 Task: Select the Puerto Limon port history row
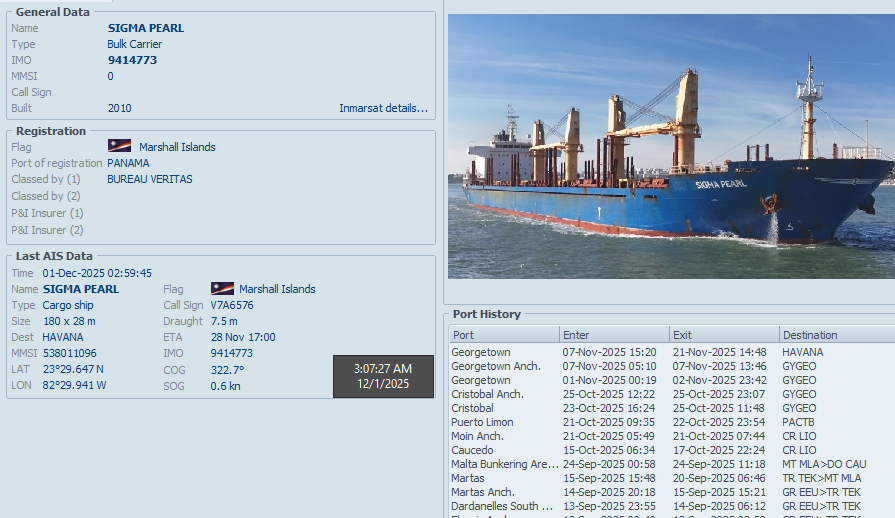coord(672,422)
